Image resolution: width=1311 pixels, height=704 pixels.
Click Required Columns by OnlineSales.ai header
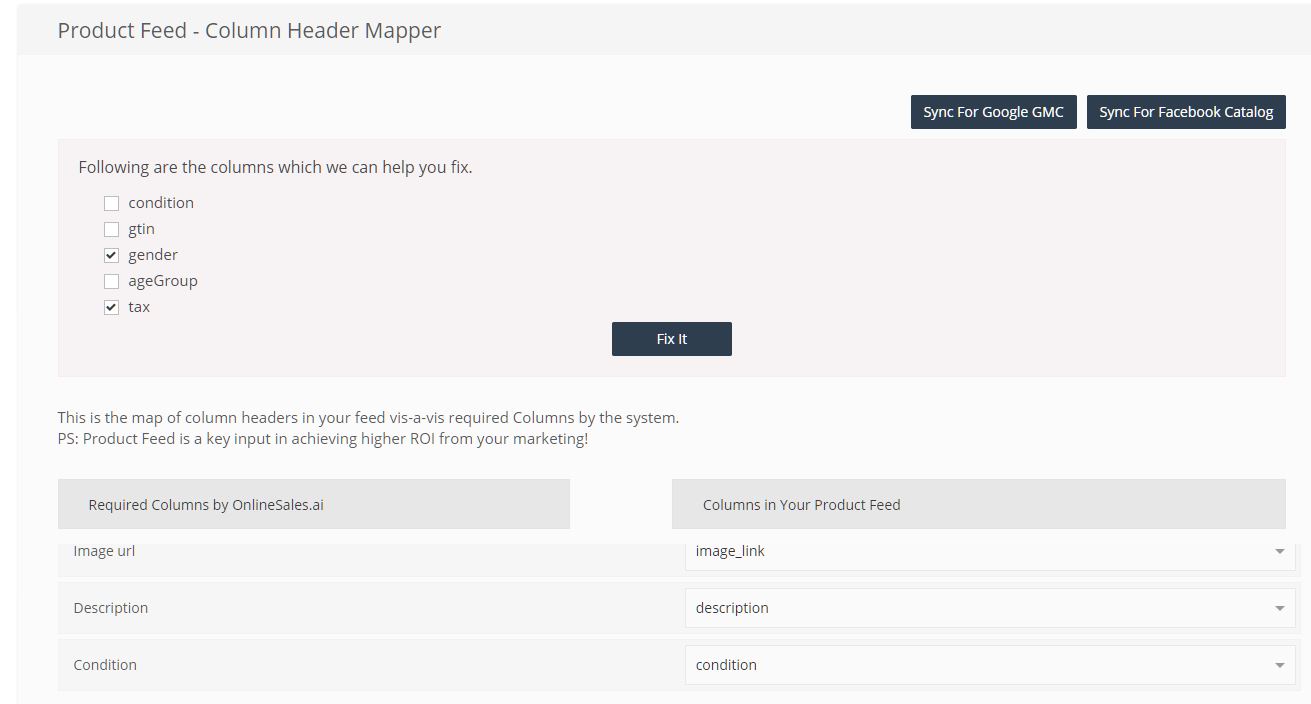[314, 504]
